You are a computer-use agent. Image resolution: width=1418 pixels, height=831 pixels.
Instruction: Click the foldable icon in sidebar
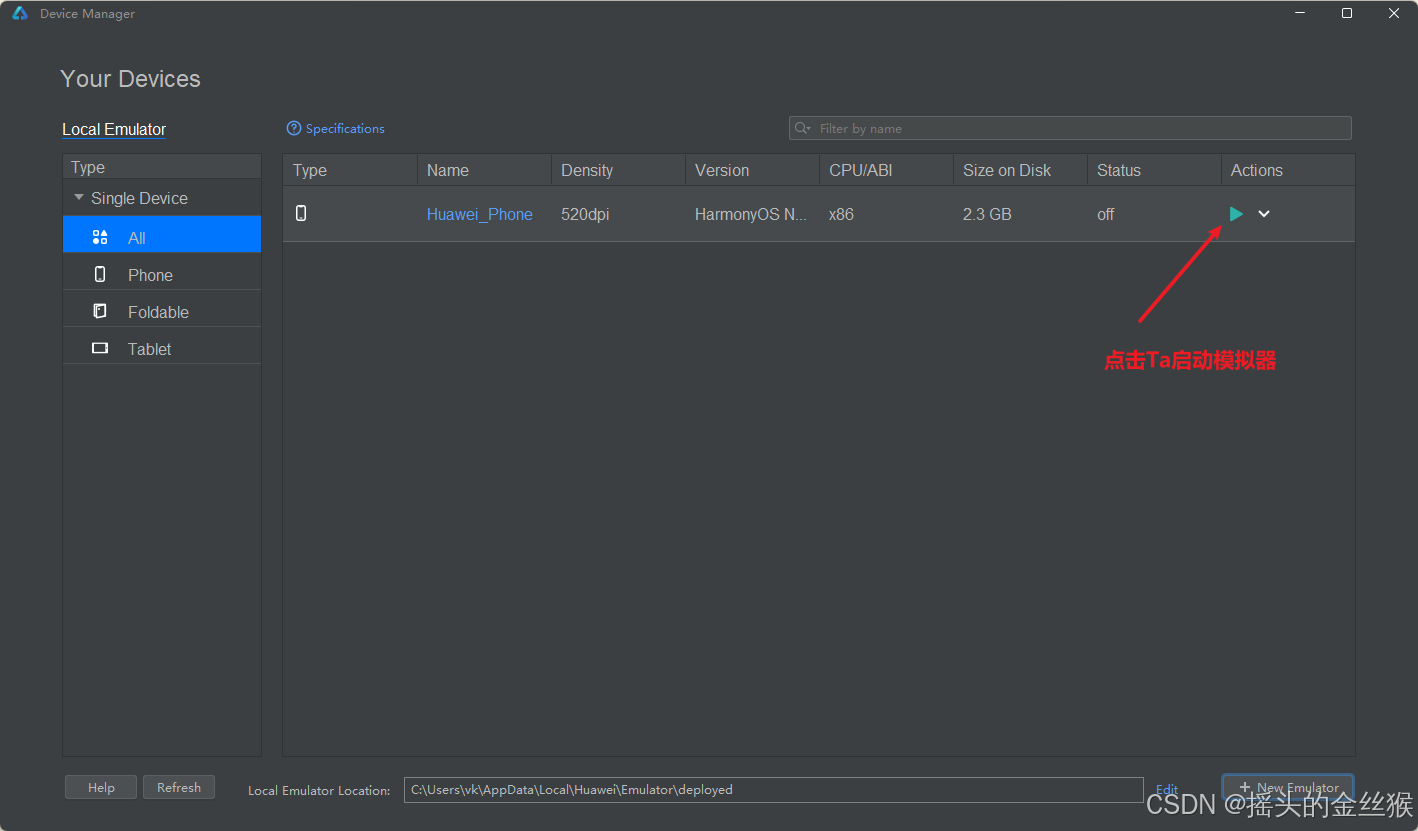(x=100, y=311)
